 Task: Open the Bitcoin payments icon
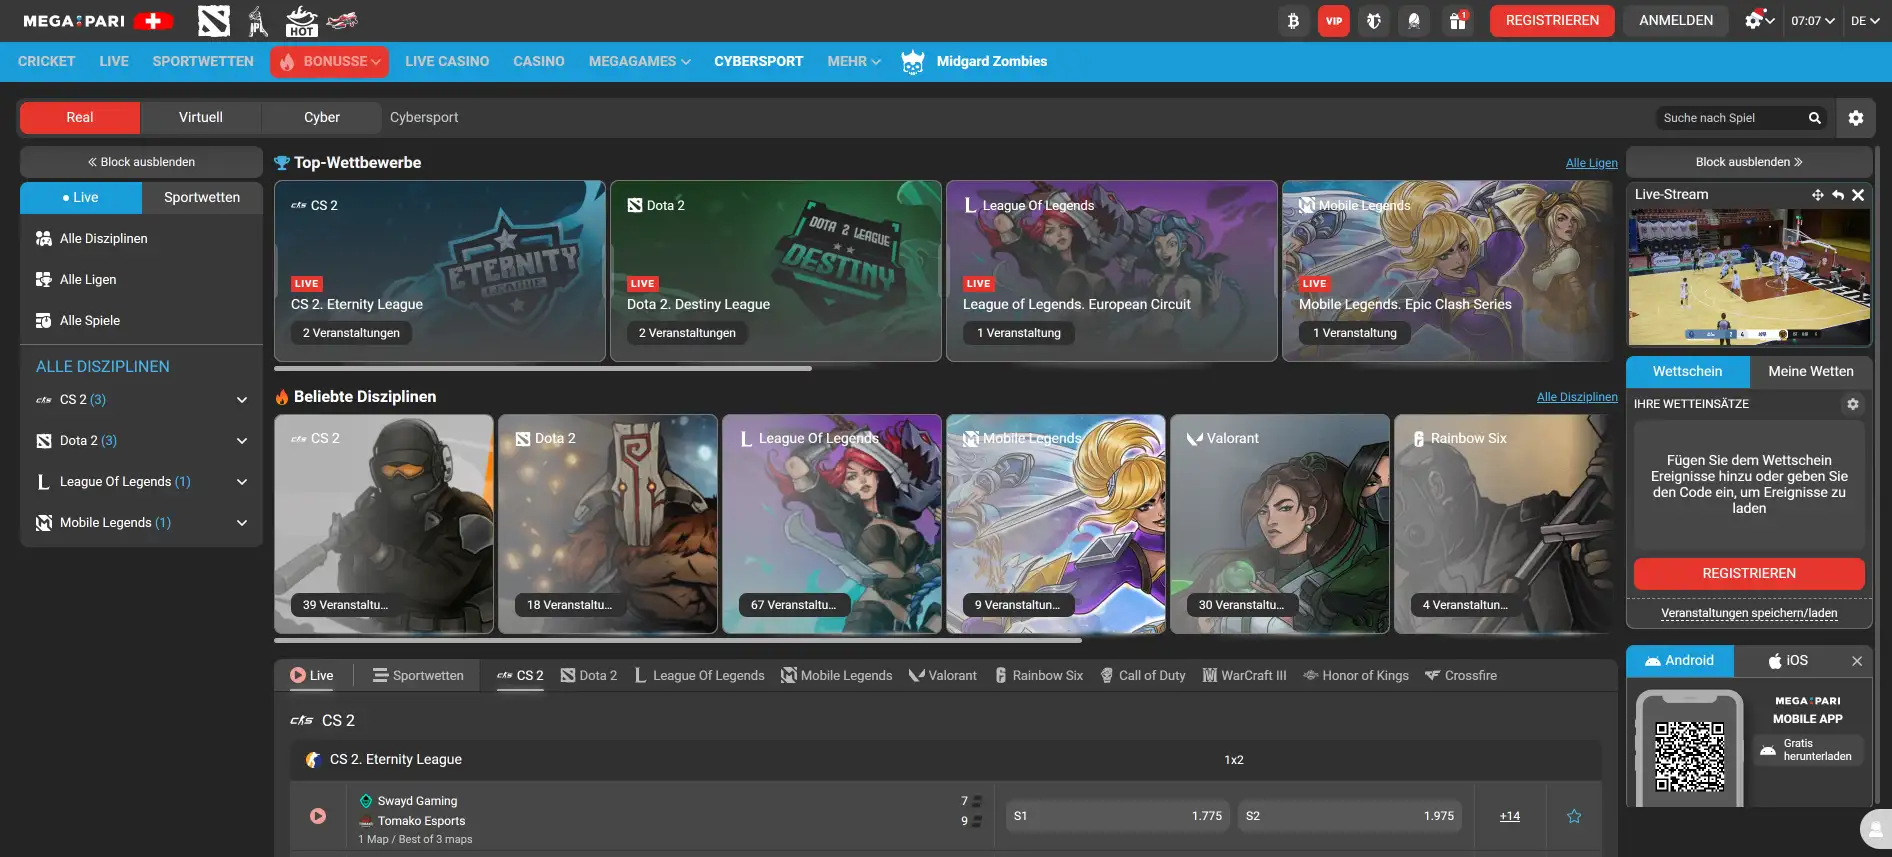pos(1293,20)
